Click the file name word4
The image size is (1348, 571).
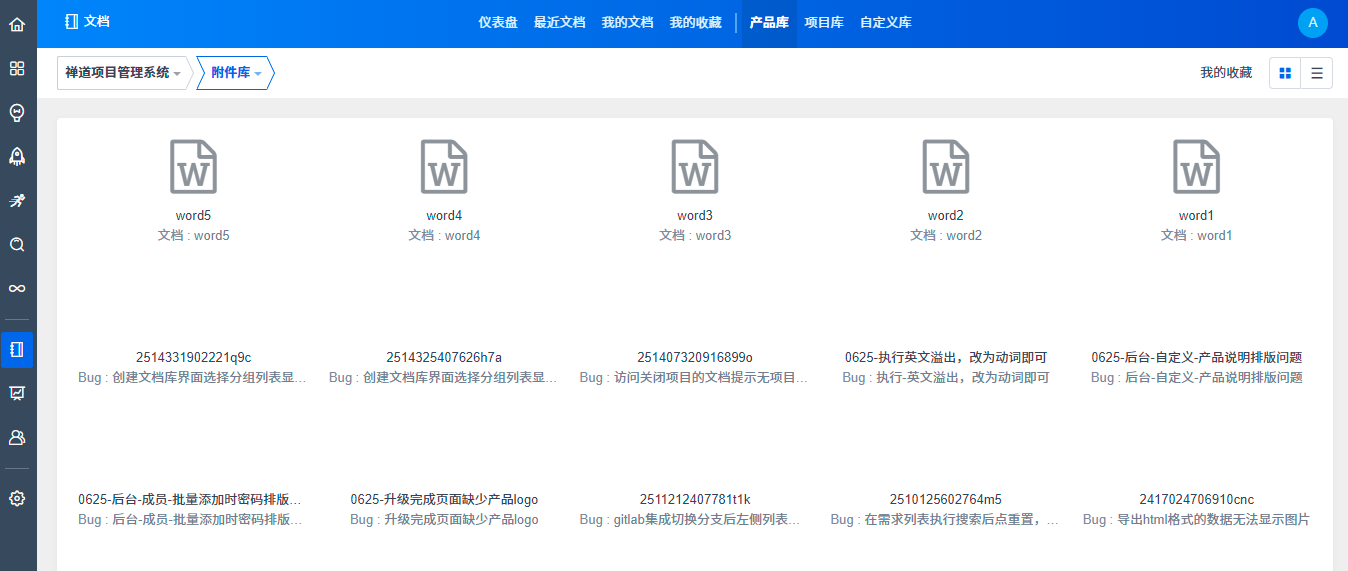point(444,215)
